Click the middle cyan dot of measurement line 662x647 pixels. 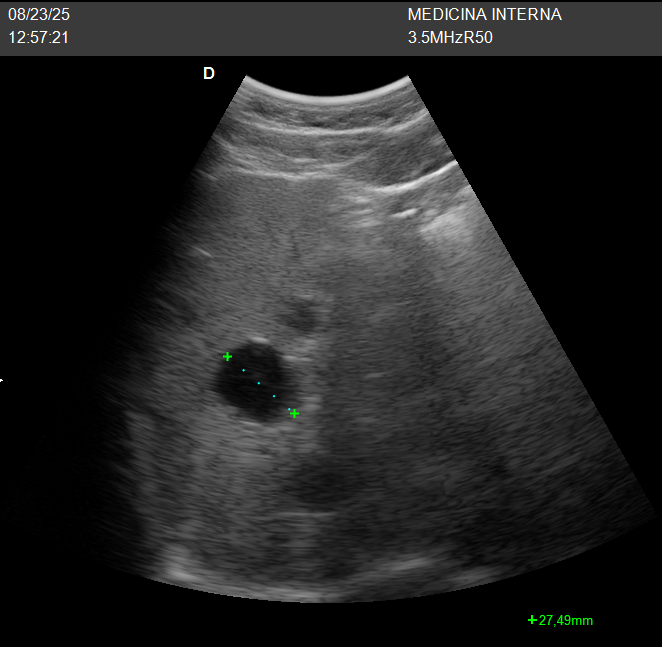(259, 383)
